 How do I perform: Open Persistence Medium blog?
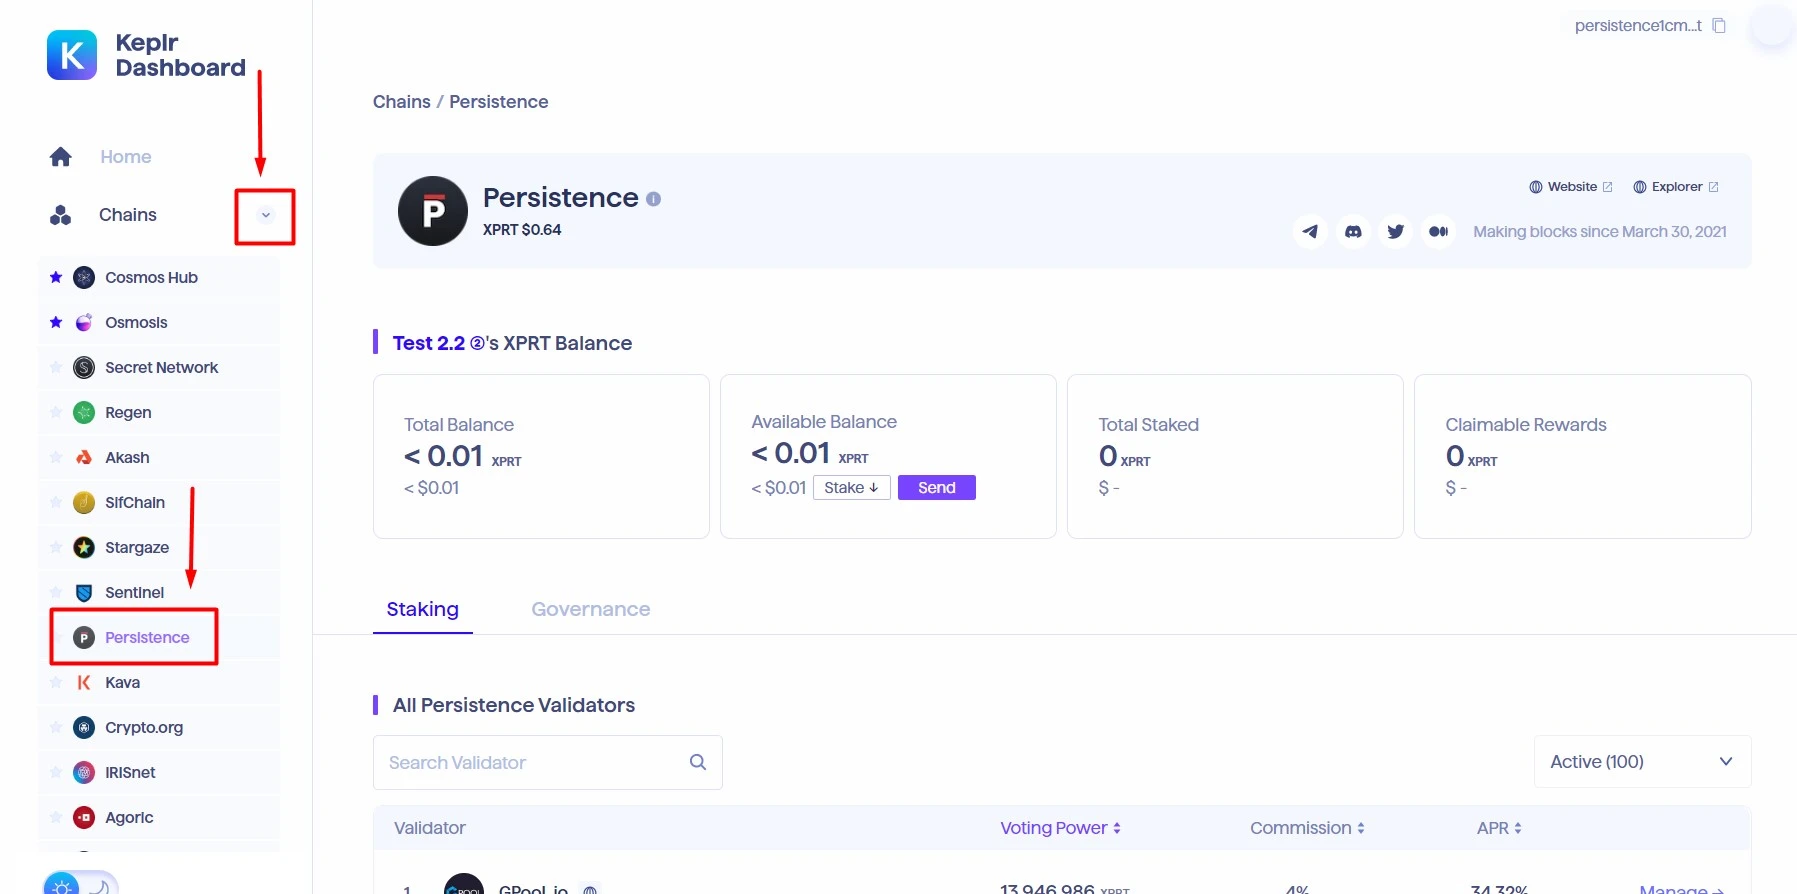click(x=1438, y=231)
